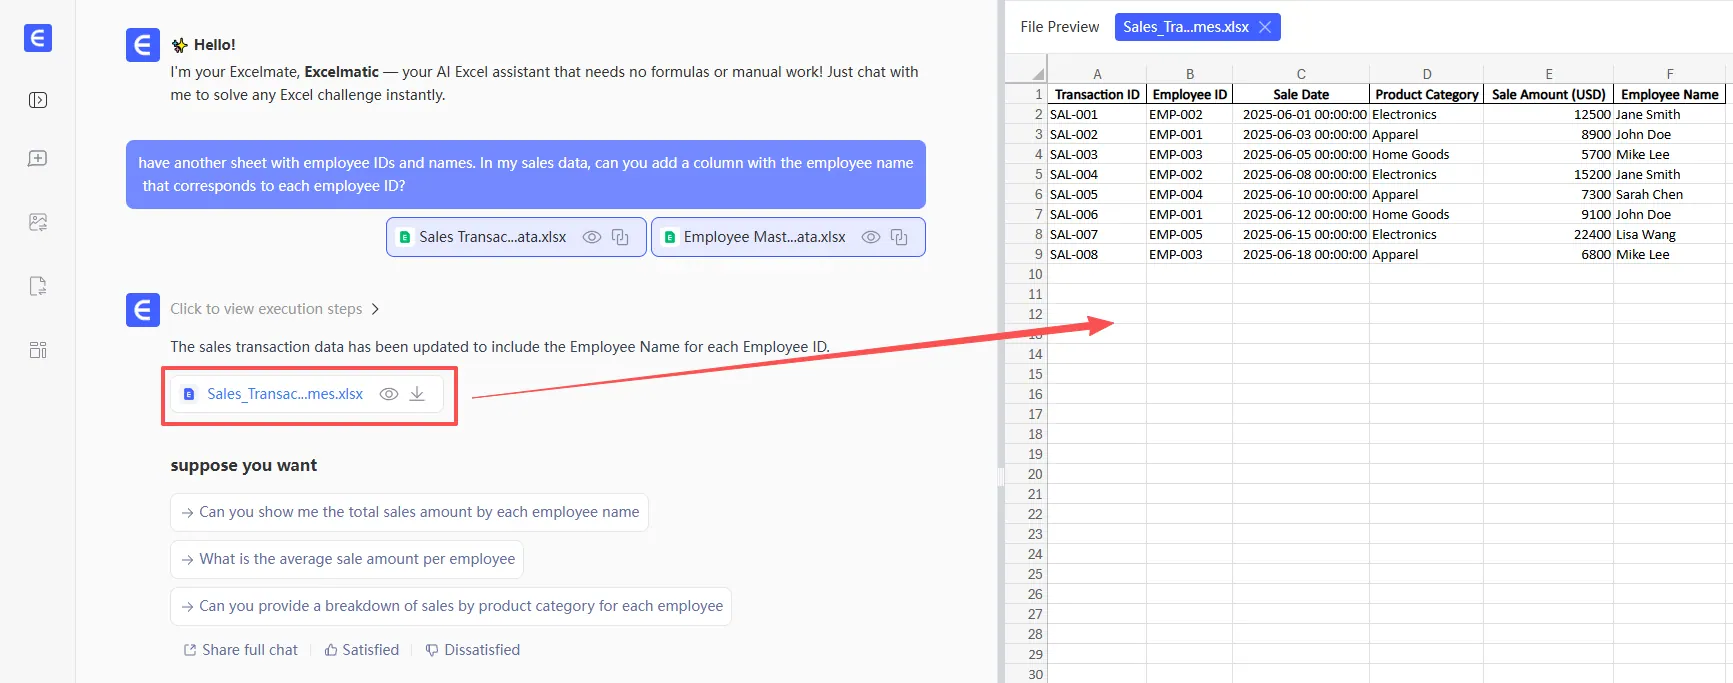Screen dimensions: 1733x683
Task: Open the image tool icon in the sidebar
Action: click(x=38, y=222)
